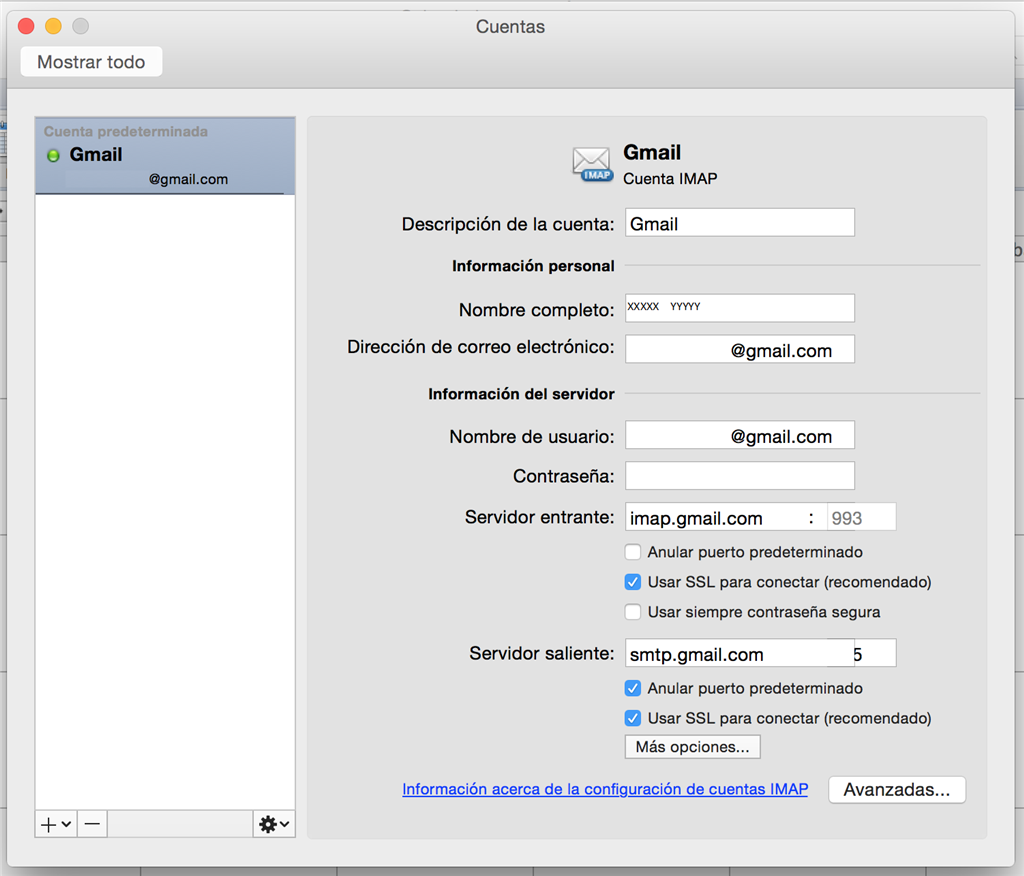The width and height of the screenshot is (1024, 876).
Task: Click the IMAP envelope account icon
Action: click(x=592, y=164)
